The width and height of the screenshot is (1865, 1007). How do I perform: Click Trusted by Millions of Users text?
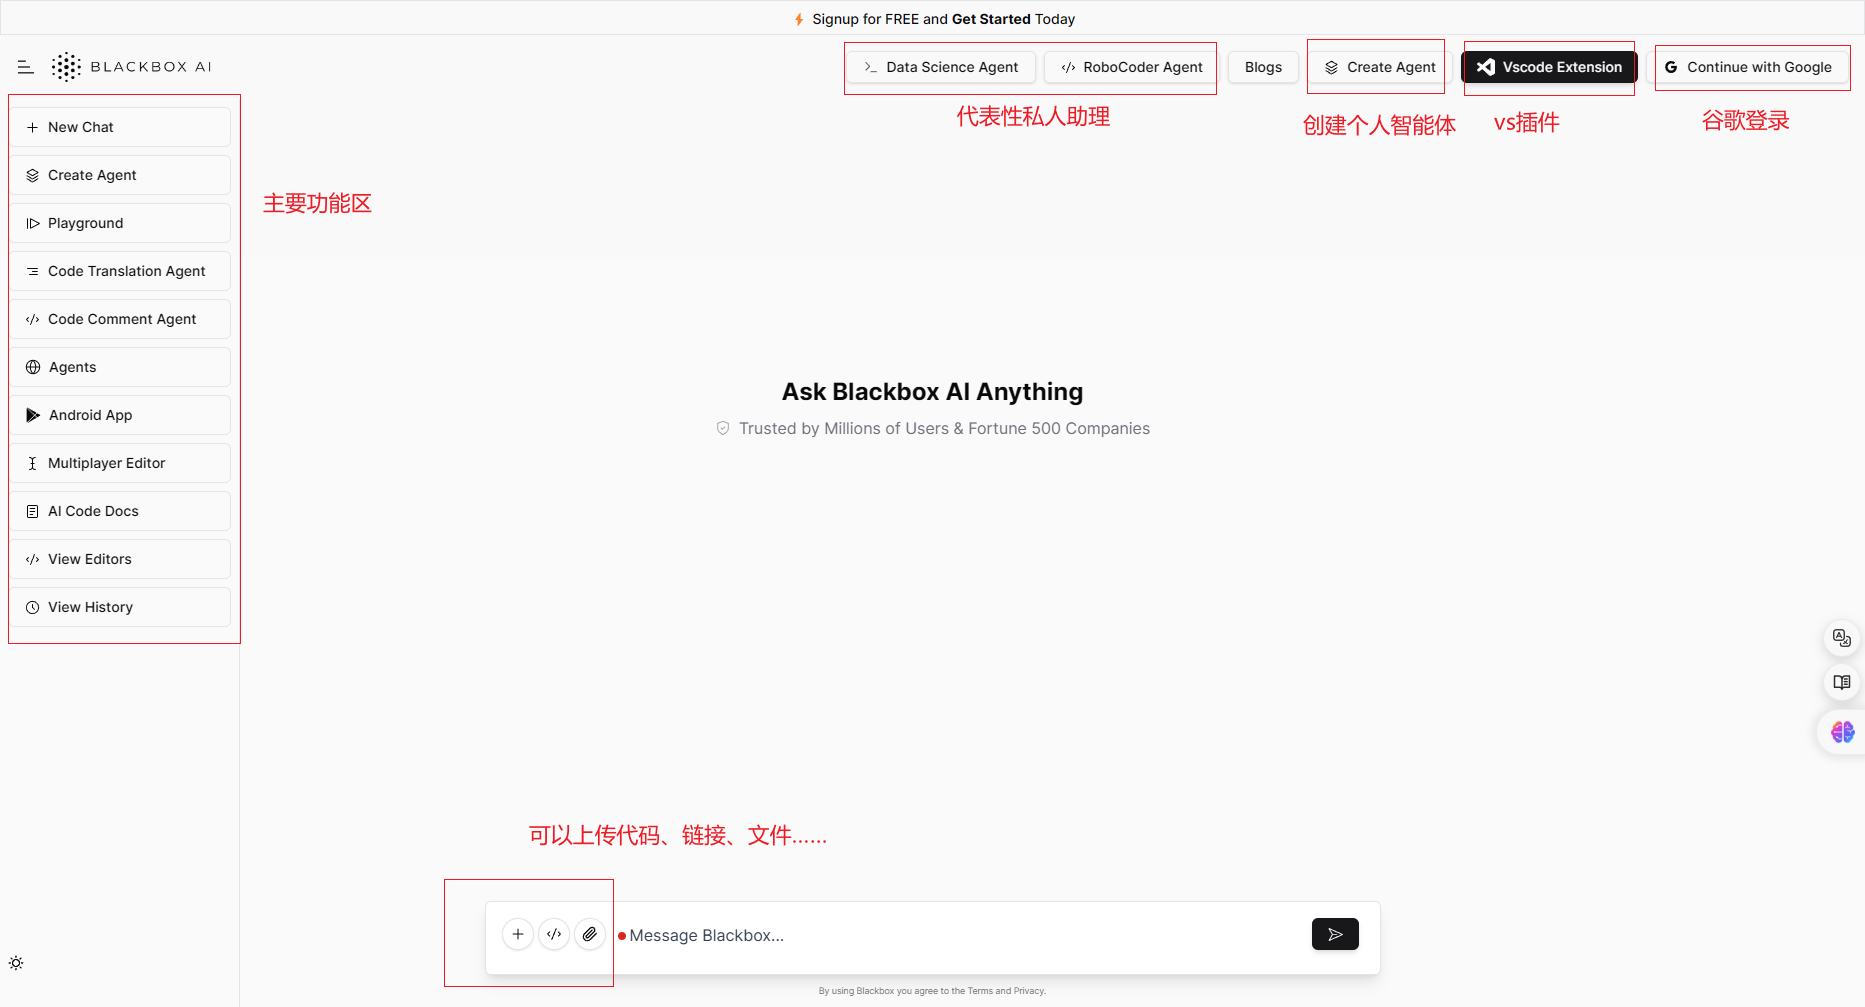click(944, 428)
